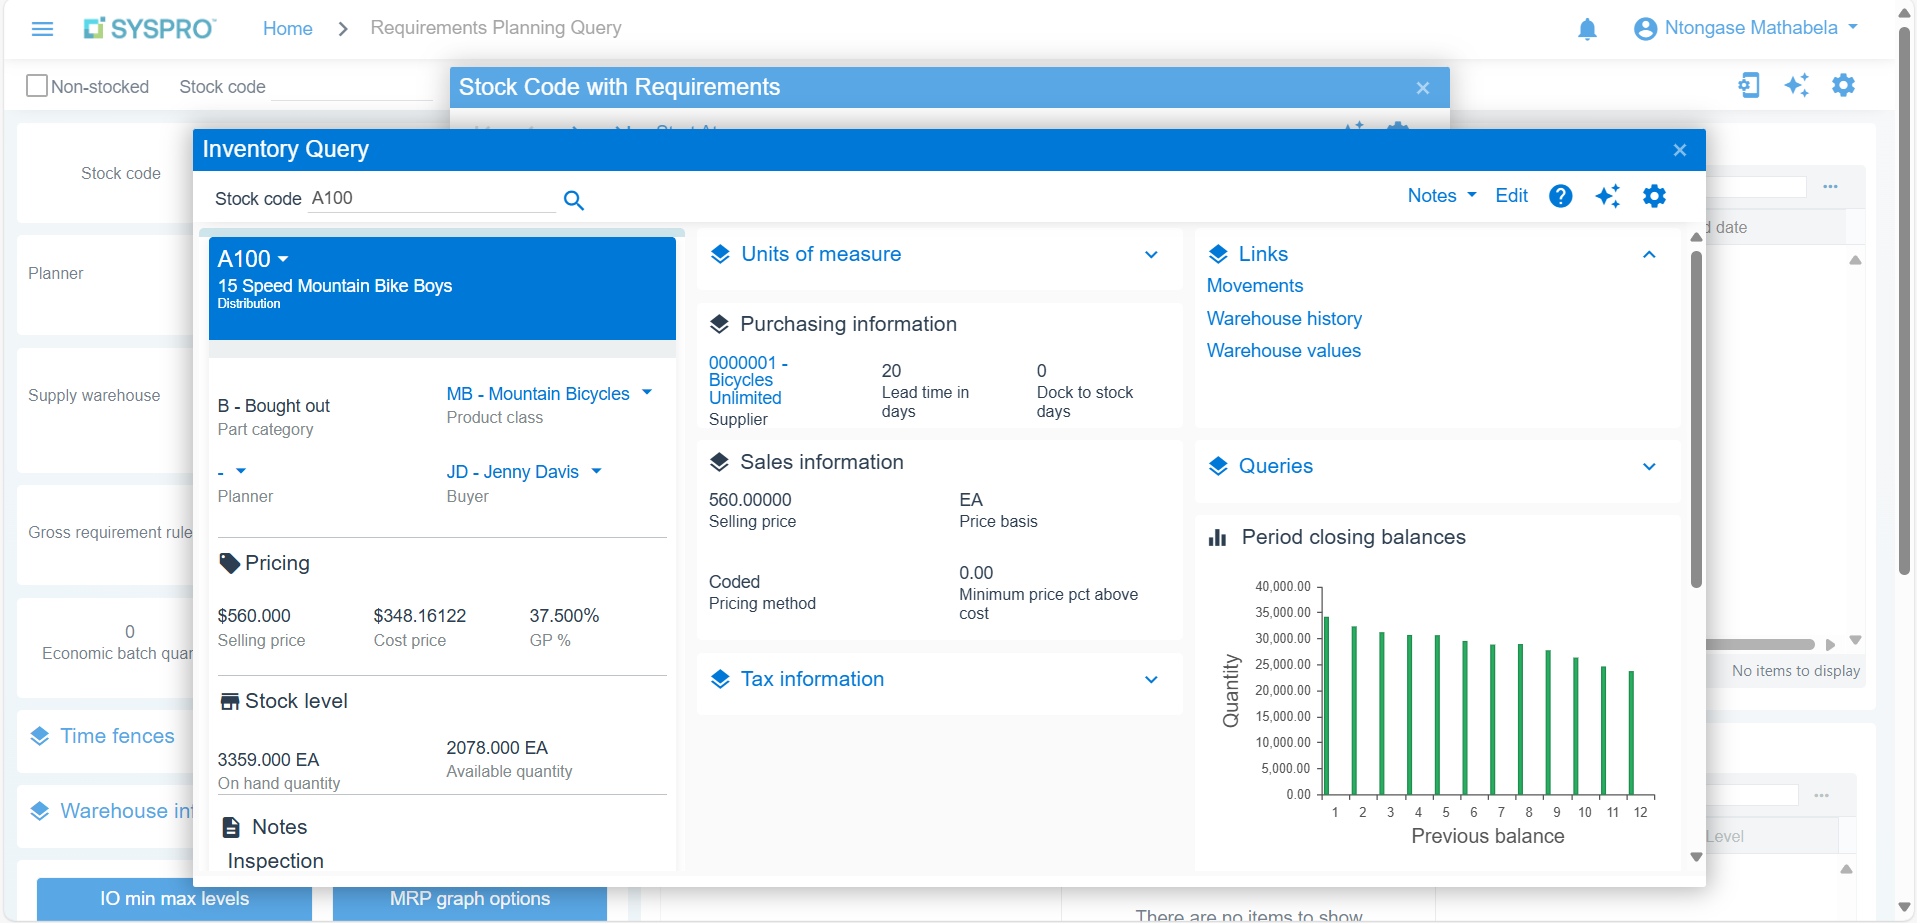Expand the Tax information section

(x=1151, y=680)
